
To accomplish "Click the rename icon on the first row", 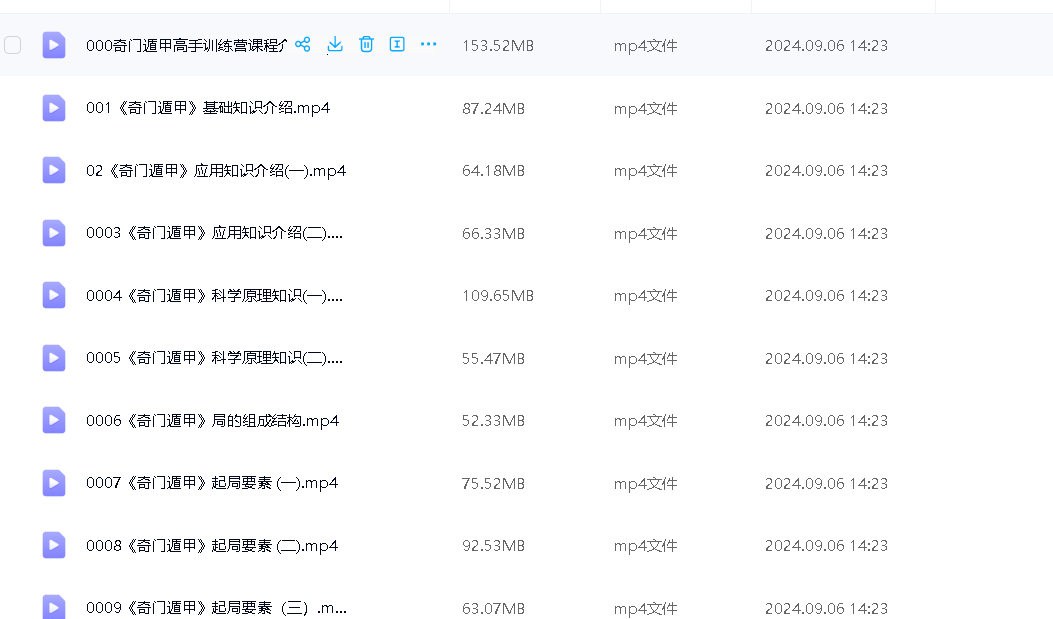I will pyautogui.click(x=397, y=45).
